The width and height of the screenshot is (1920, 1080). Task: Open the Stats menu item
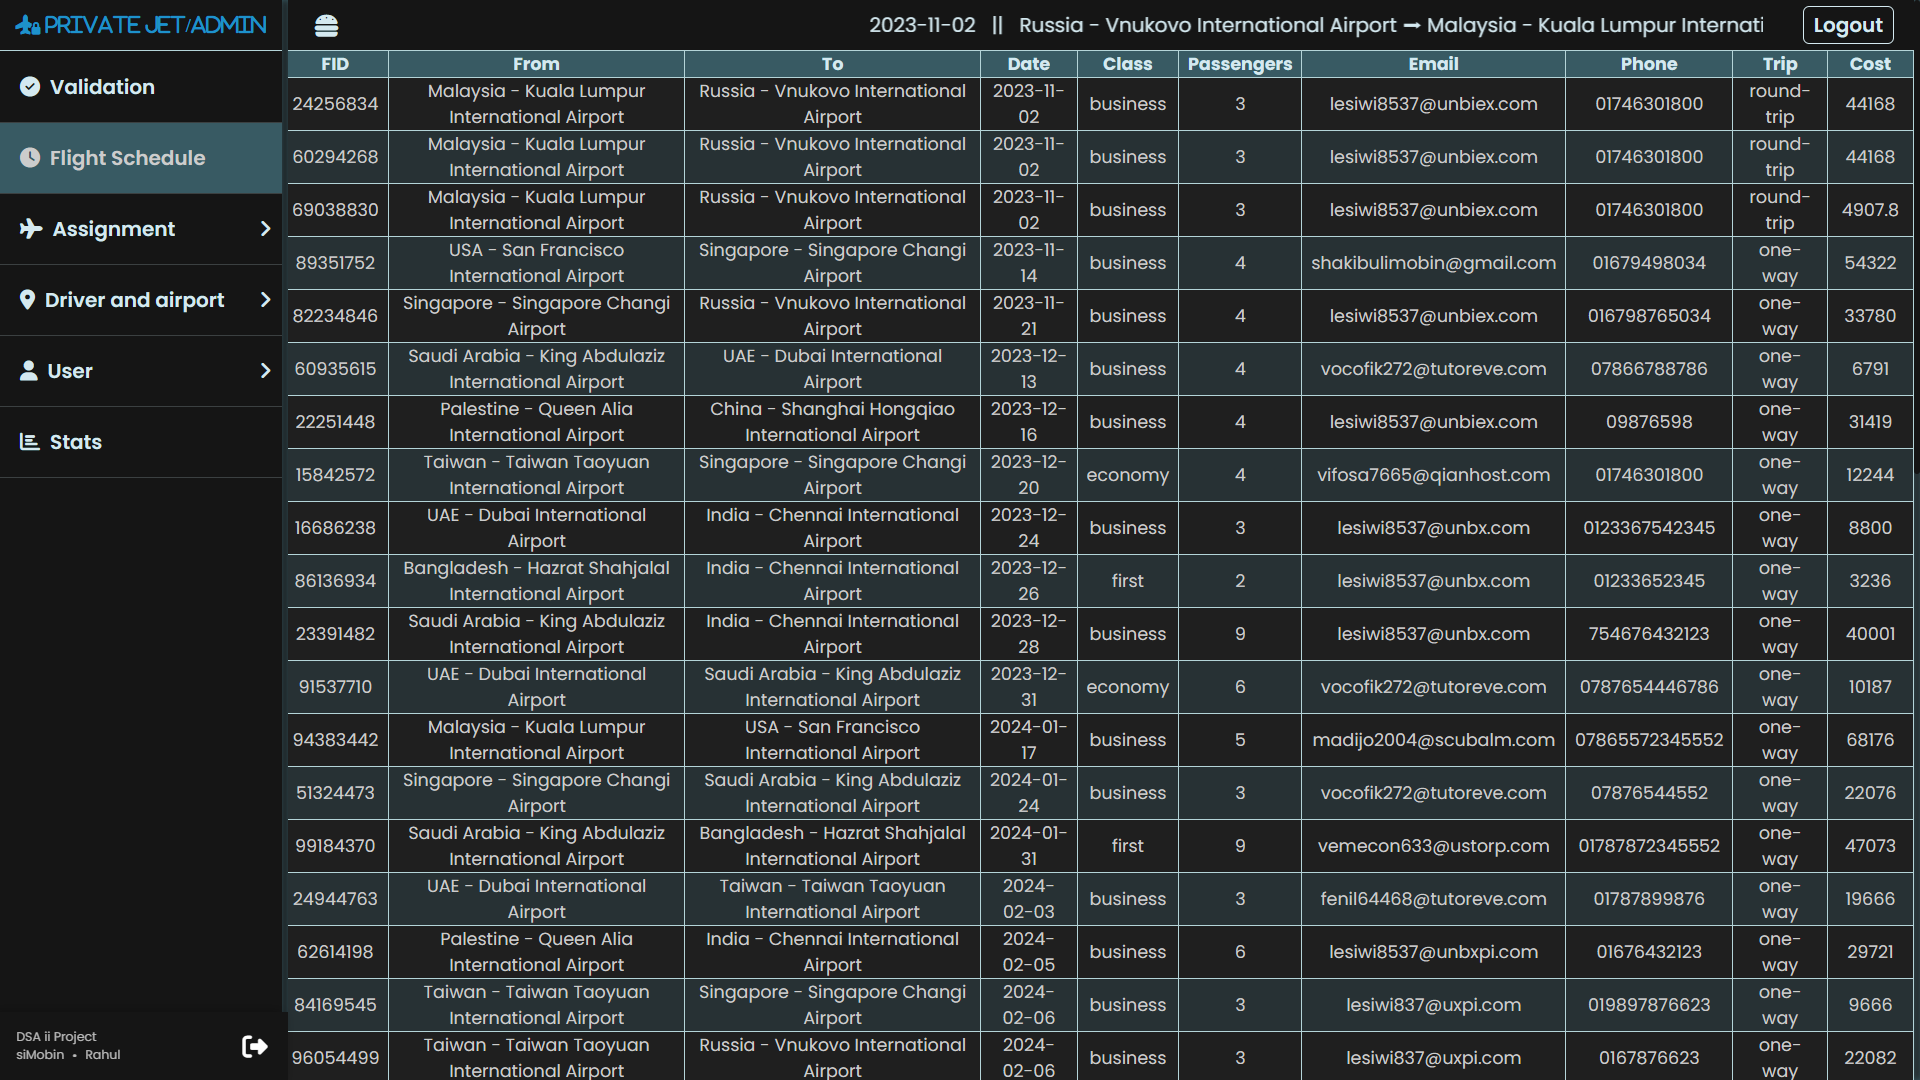coord(141,442)
